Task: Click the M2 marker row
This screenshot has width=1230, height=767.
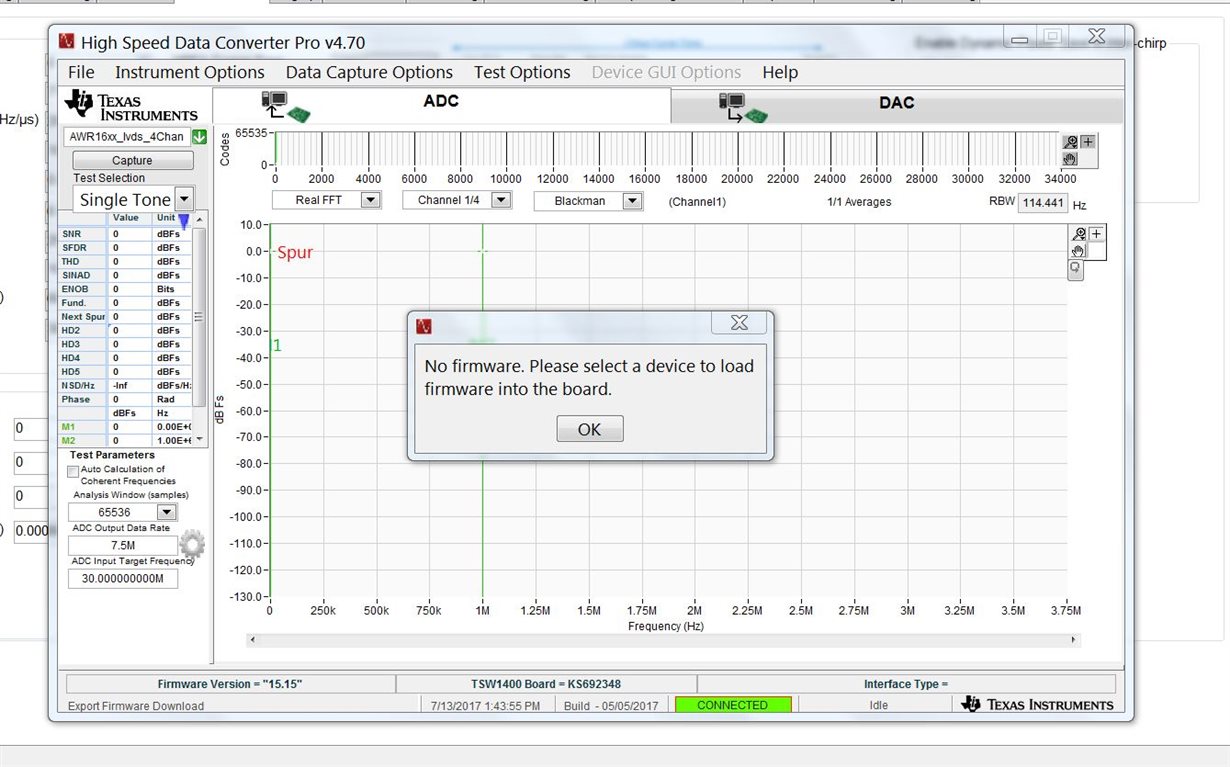Action: (x=125, y=440)
